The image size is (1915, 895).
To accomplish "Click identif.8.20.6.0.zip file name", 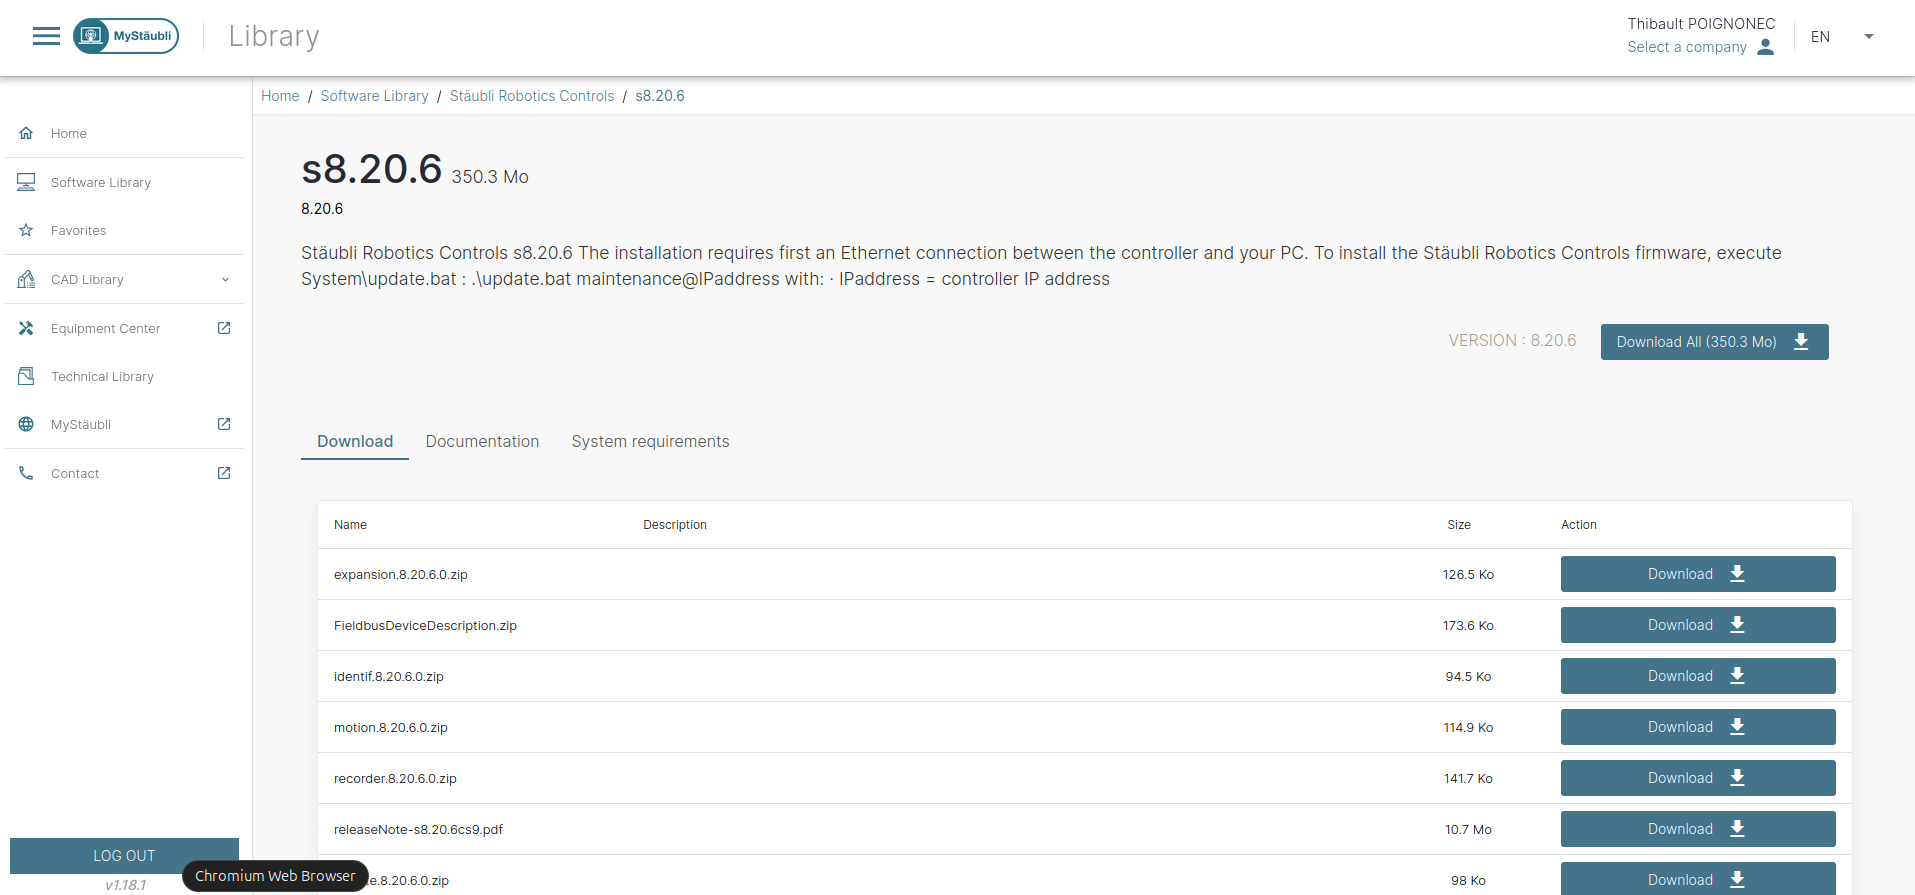I will pos(389,677).
